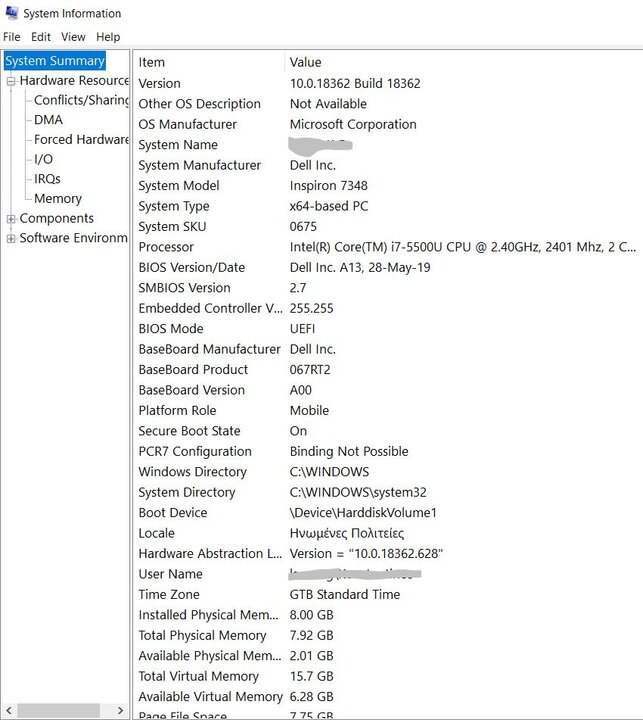Select the Memory tree item

[58, 199]
